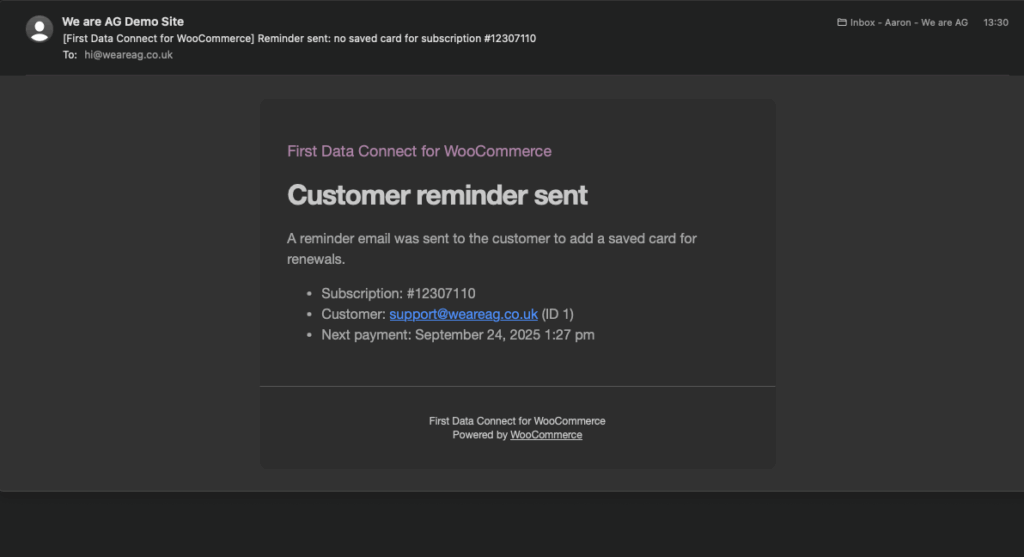Image resolution: width=1024 pixels, height=557 pixels.
Task: Click the Powered by footer text
Action: click(480, 435)
